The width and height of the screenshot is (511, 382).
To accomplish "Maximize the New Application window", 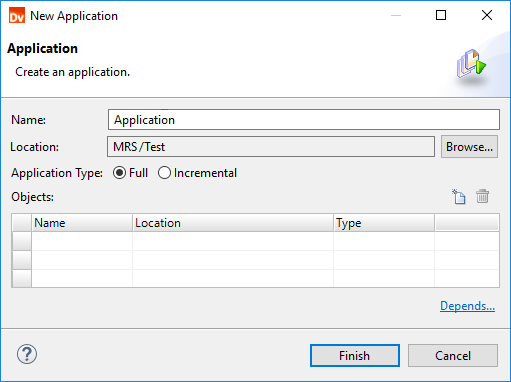I will click(x=441, y=15).
